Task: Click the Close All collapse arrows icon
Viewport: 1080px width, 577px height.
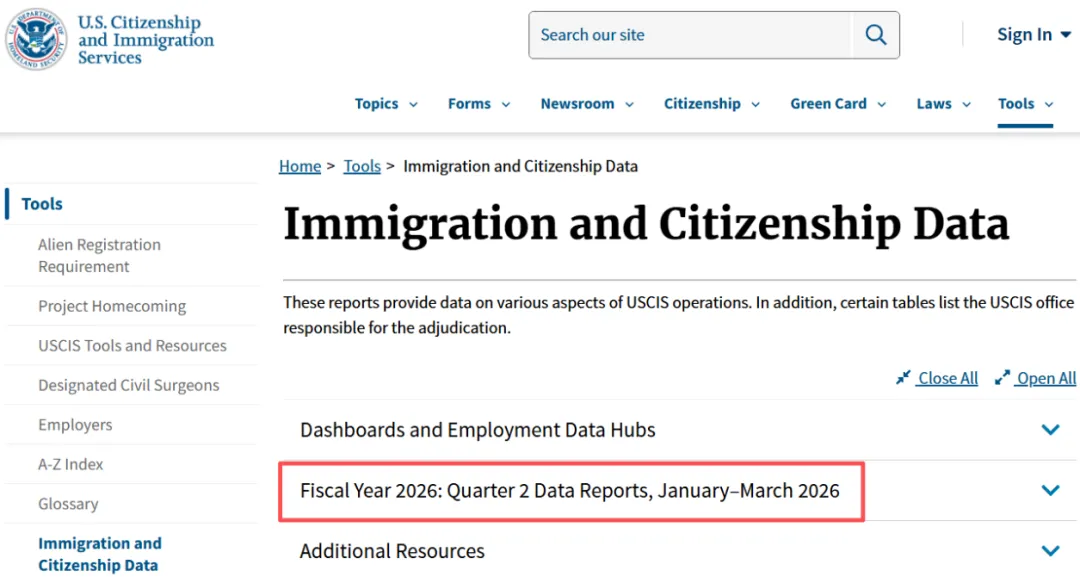Action: (903, 377)
